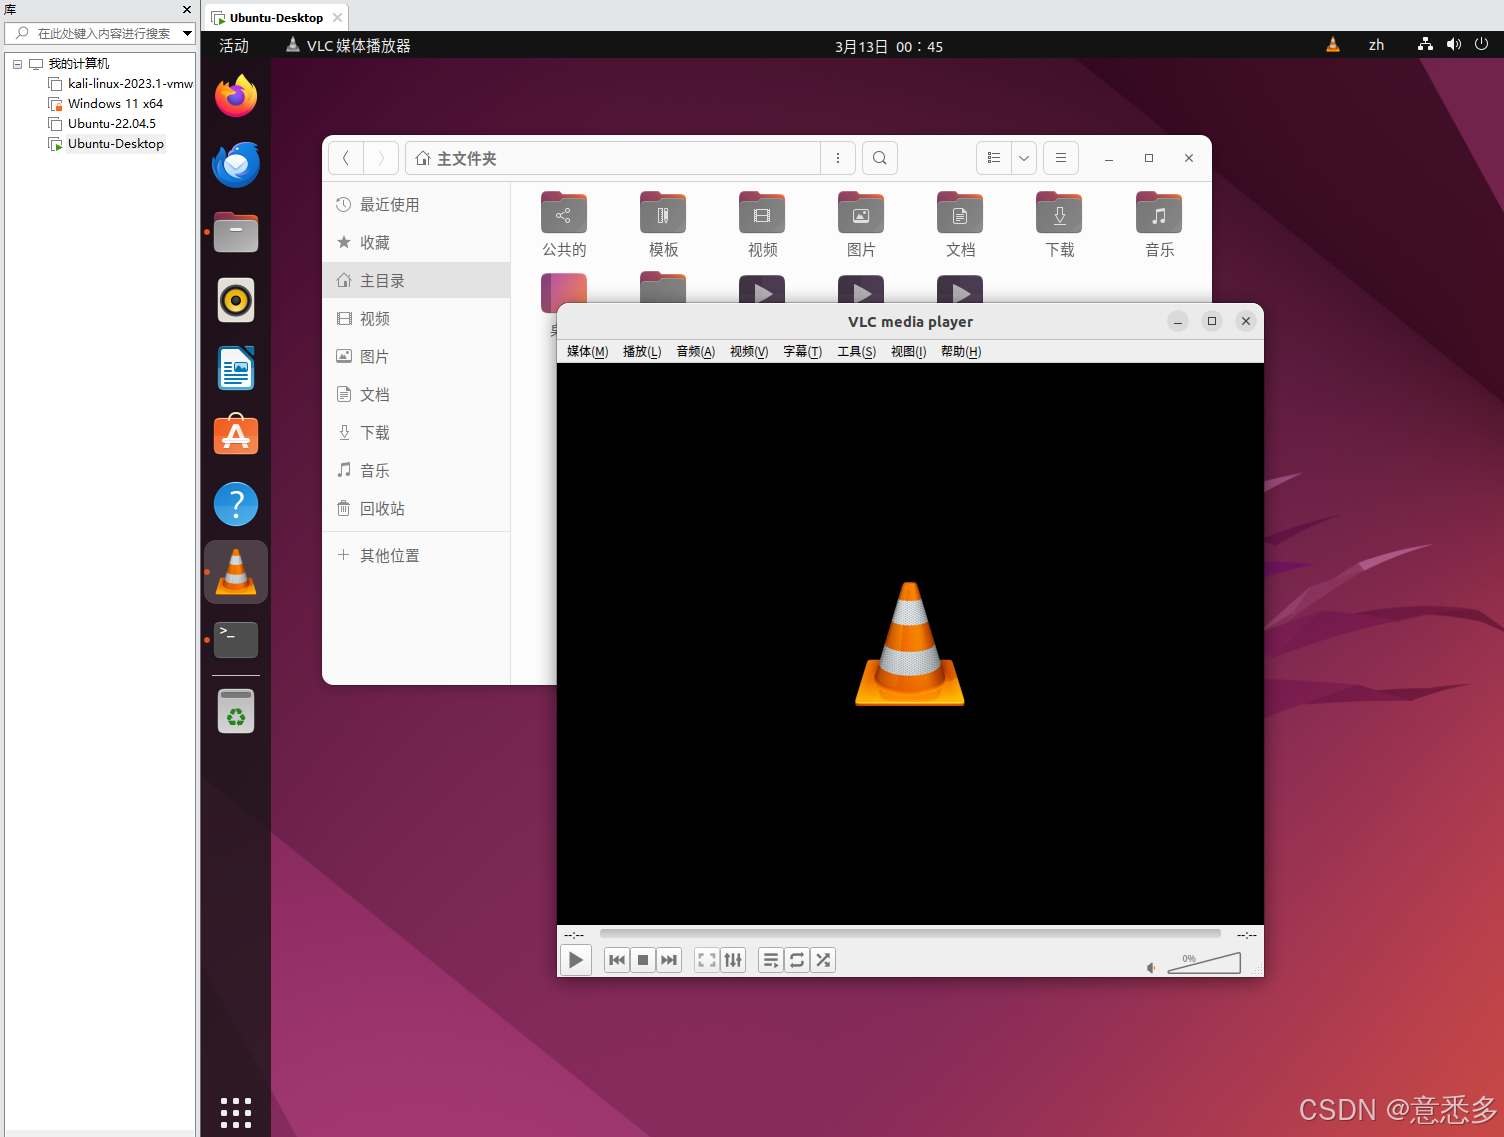Screen dimensions: 1504x1137
Task: Go forward in file manager
Action: click(x=381, y=158)
